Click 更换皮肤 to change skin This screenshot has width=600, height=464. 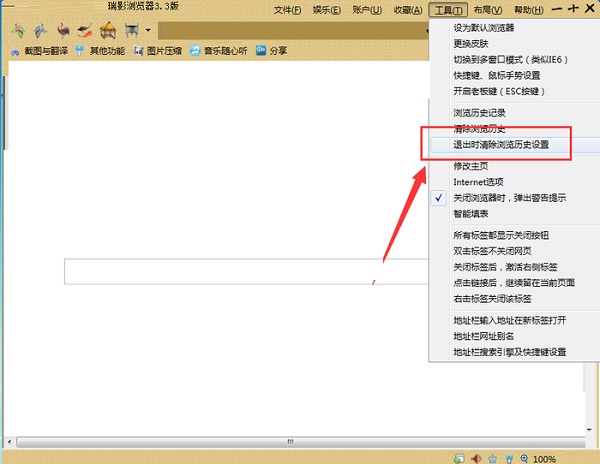tap(473, 43)
